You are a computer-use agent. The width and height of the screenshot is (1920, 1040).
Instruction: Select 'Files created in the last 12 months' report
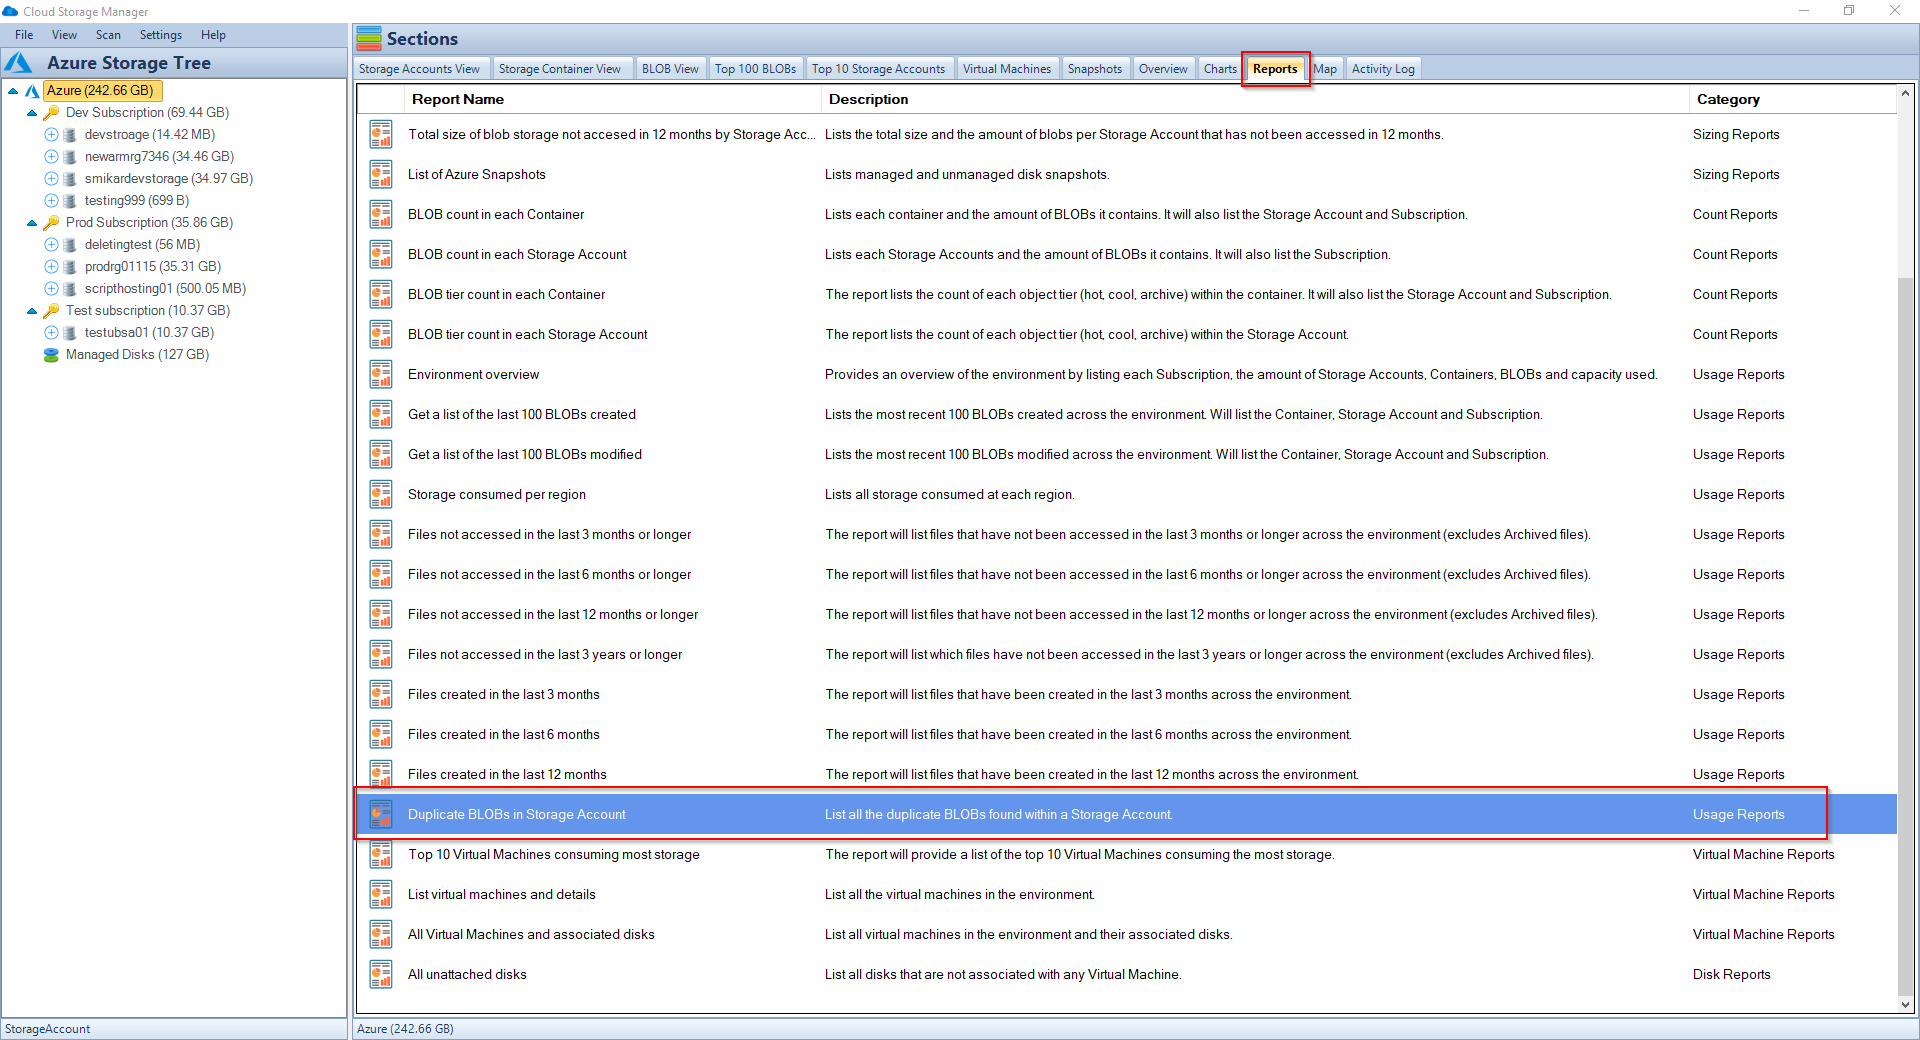coord(507,774)
